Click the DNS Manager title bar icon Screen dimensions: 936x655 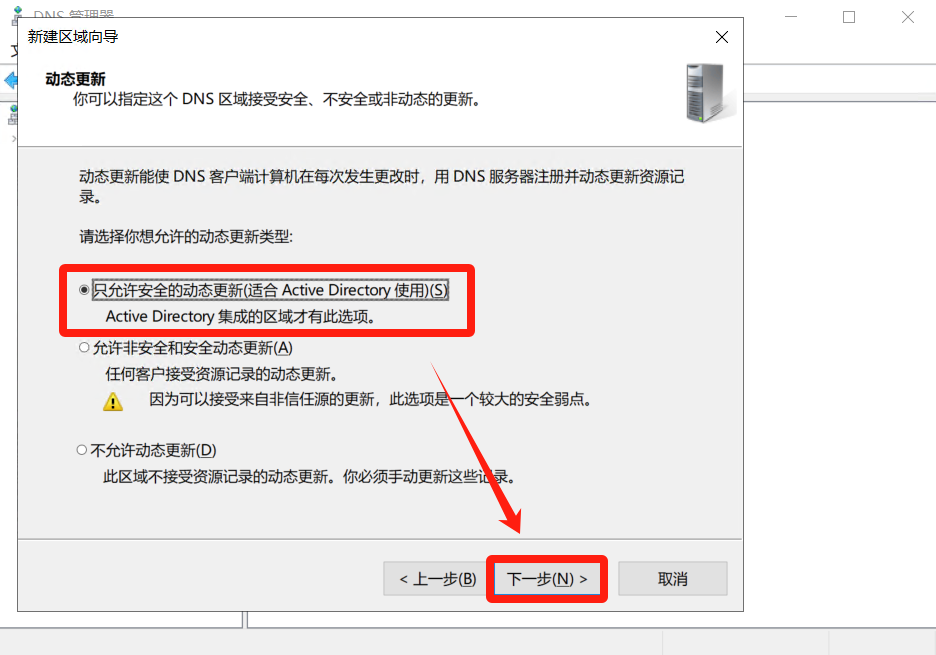[x=17, y=14]
